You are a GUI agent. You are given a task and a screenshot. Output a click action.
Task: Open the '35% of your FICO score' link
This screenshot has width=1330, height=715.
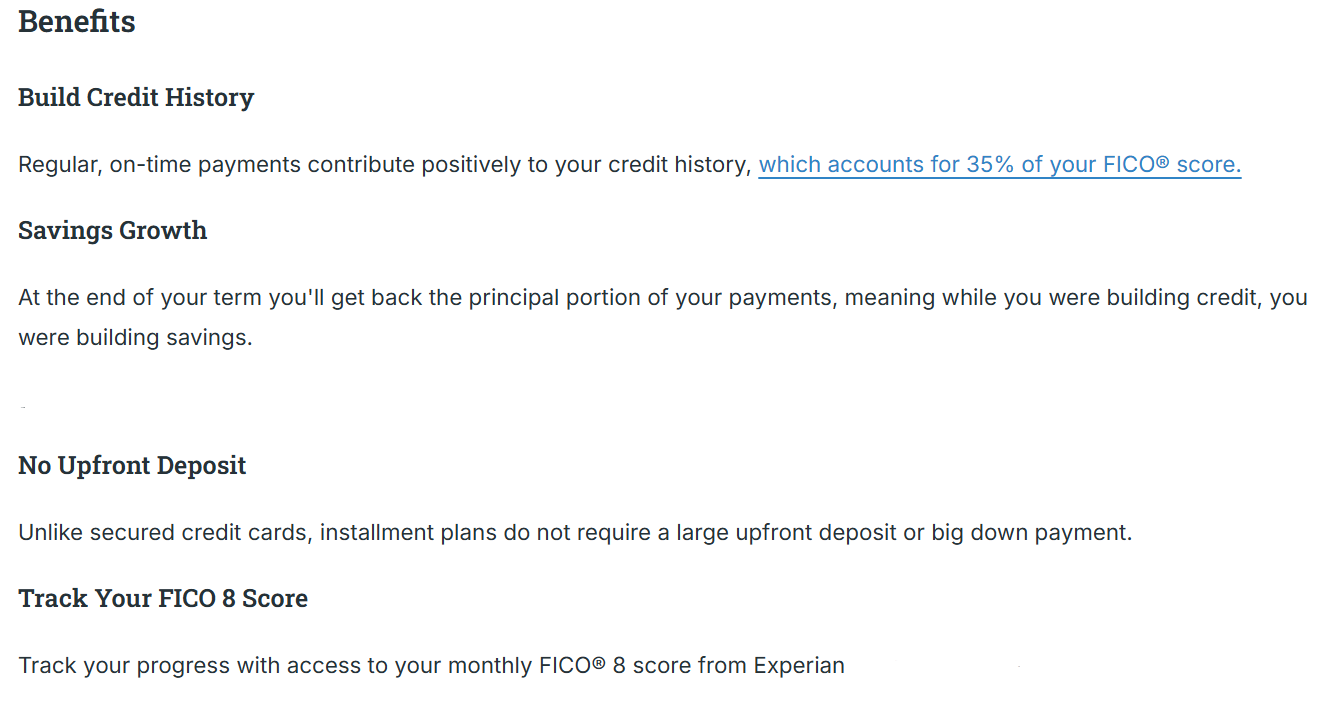tap(1000, 164)
